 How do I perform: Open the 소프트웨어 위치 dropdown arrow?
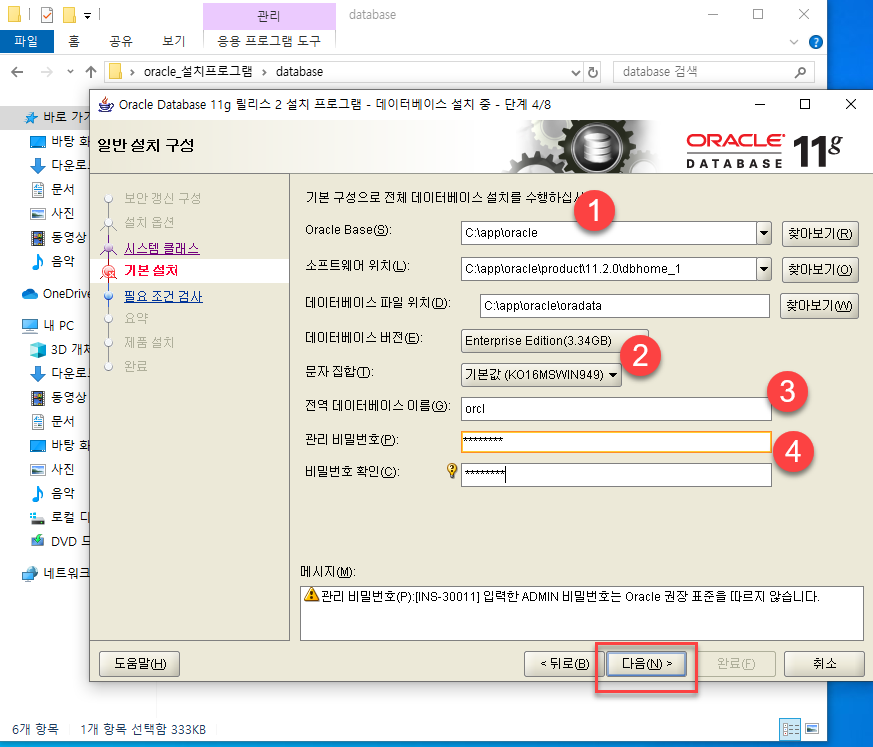[764, 269]
